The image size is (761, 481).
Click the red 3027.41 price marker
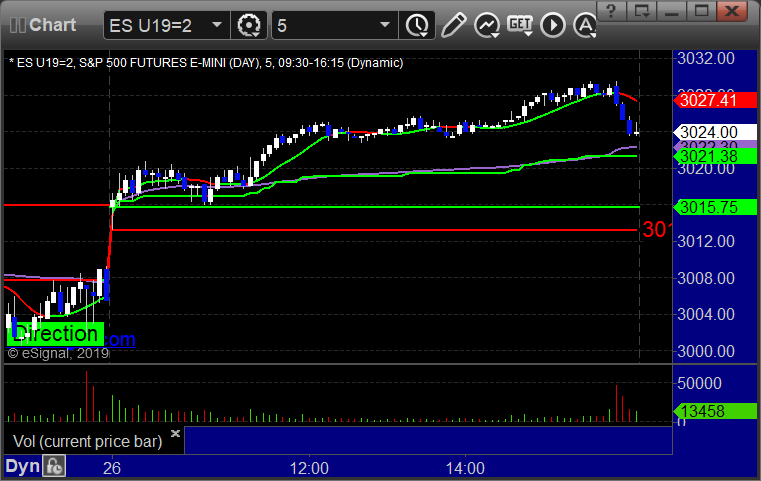(715, 100)
